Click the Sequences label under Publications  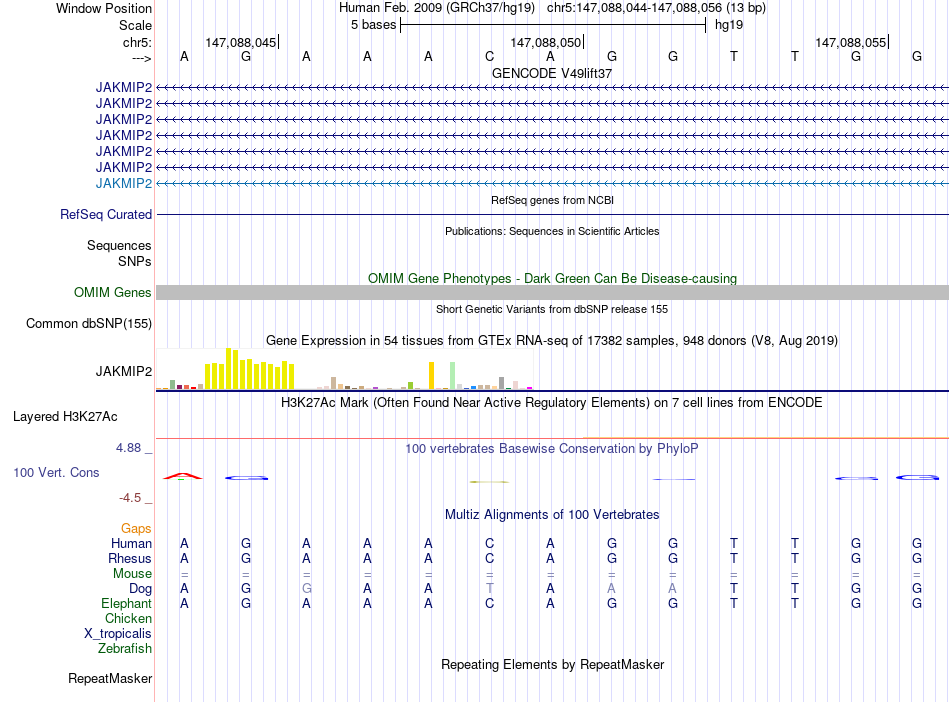tap(119, 245)
